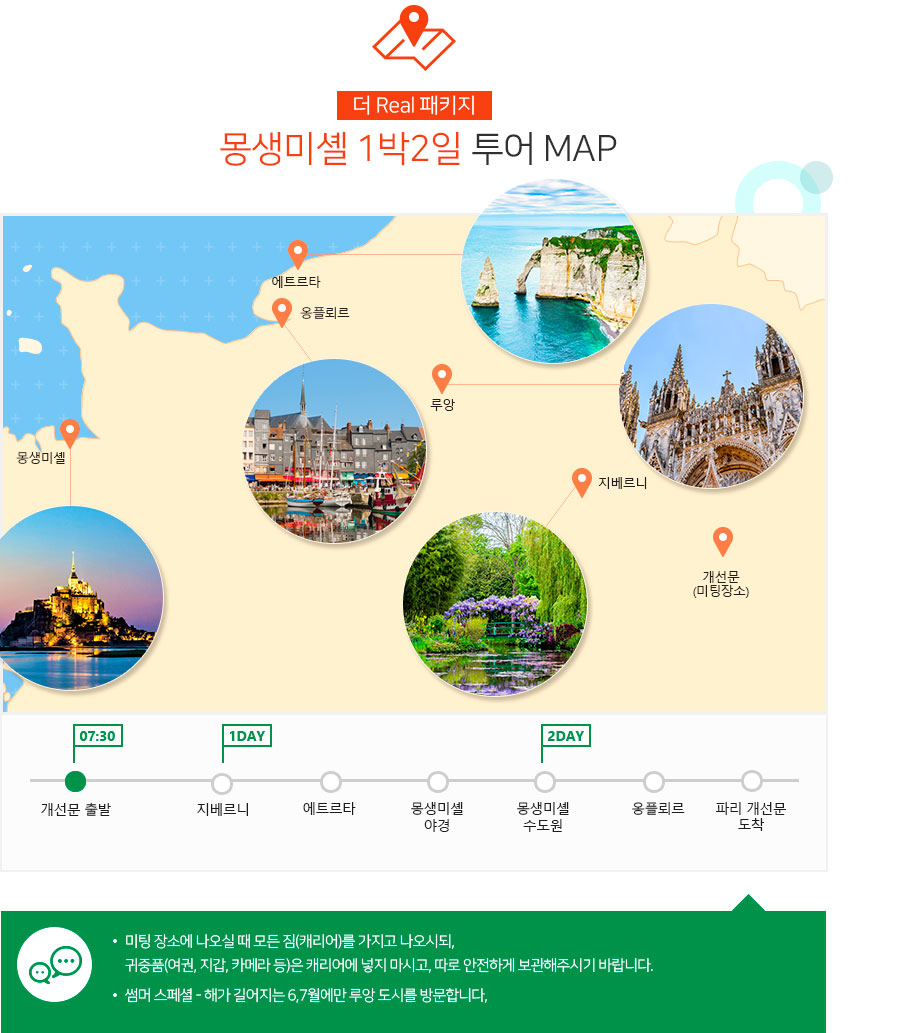Screen dimensions: 900x1033
Task: Select the 몽생미셸 야경 timeline stop circle
Action: [x=437, y=782]
